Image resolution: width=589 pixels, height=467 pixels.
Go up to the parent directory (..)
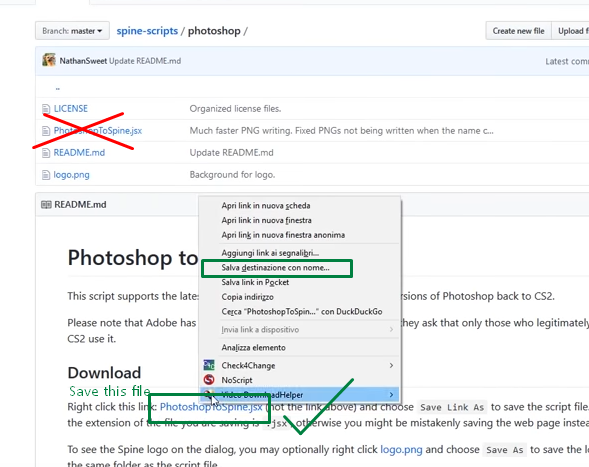[x=57, y=89]
